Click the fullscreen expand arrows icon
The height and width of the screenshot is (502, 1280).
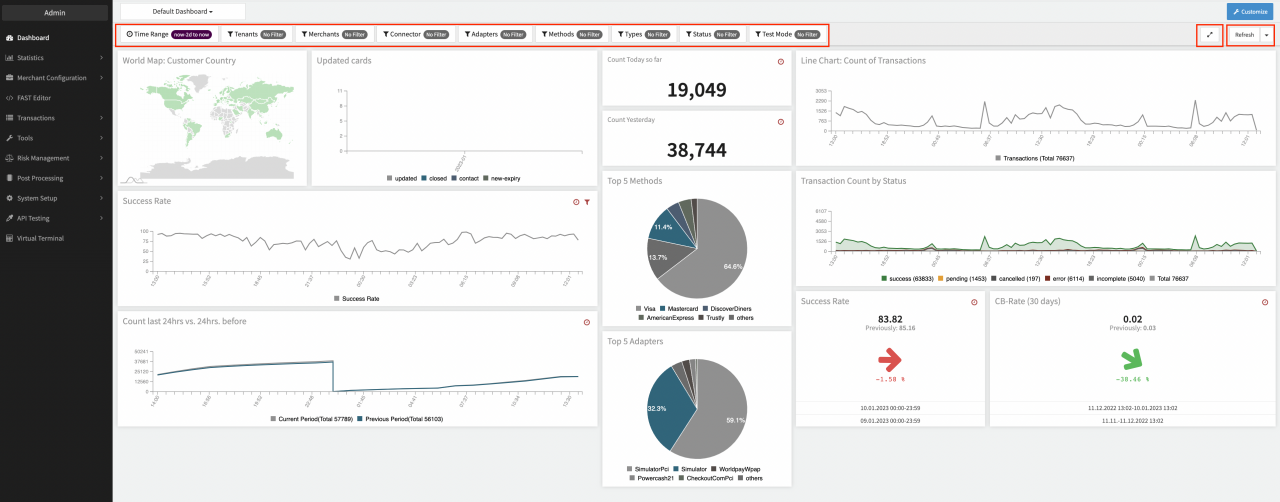coord(1209,34)
